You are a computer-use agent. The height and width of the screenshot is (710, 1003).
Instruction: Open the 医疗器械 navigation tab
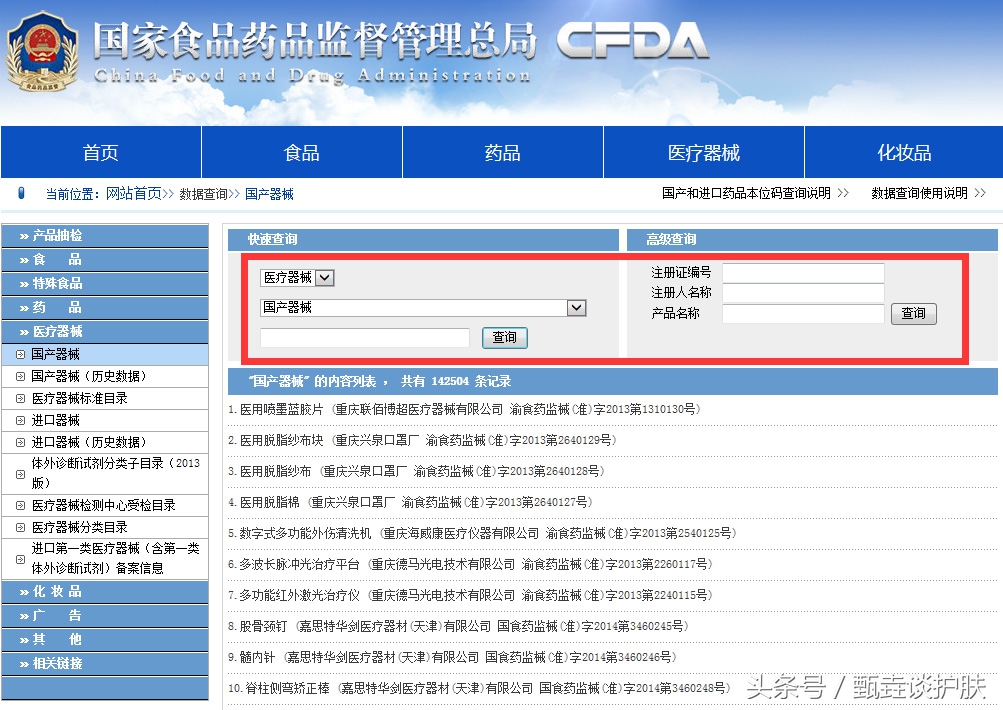704,152
